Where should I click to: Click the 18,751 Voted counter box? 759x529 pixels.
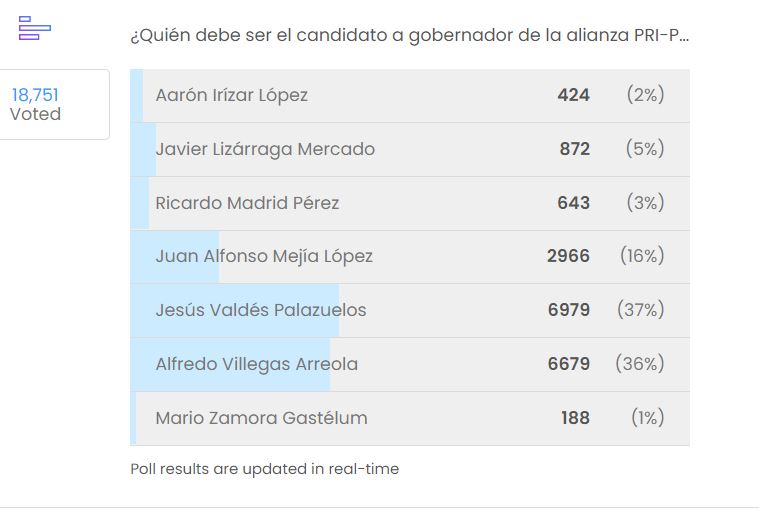click(x=53, y=105)
